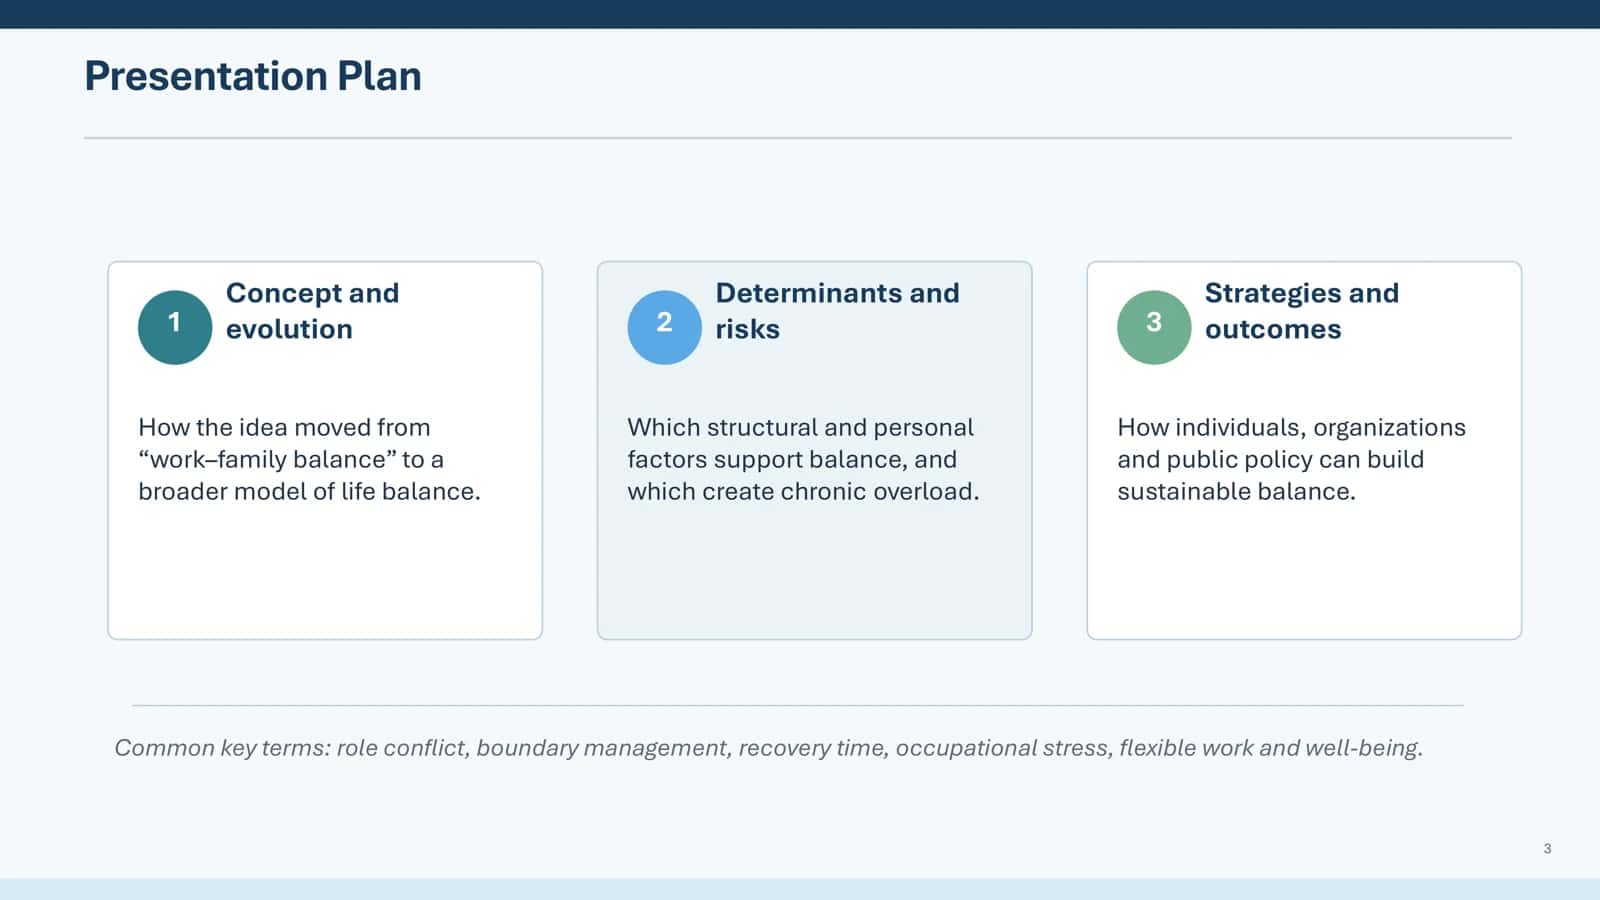Click the green circle numbered 3
This screenshot has width=1600, height=900.
pyautogui.click(x=1154, y=327)
